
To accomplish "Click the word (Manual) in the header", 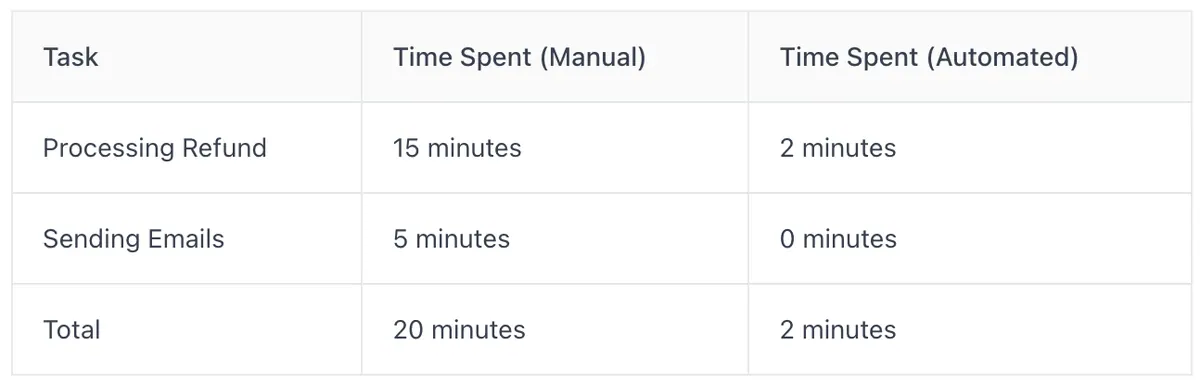I will [x=593, y=57].
